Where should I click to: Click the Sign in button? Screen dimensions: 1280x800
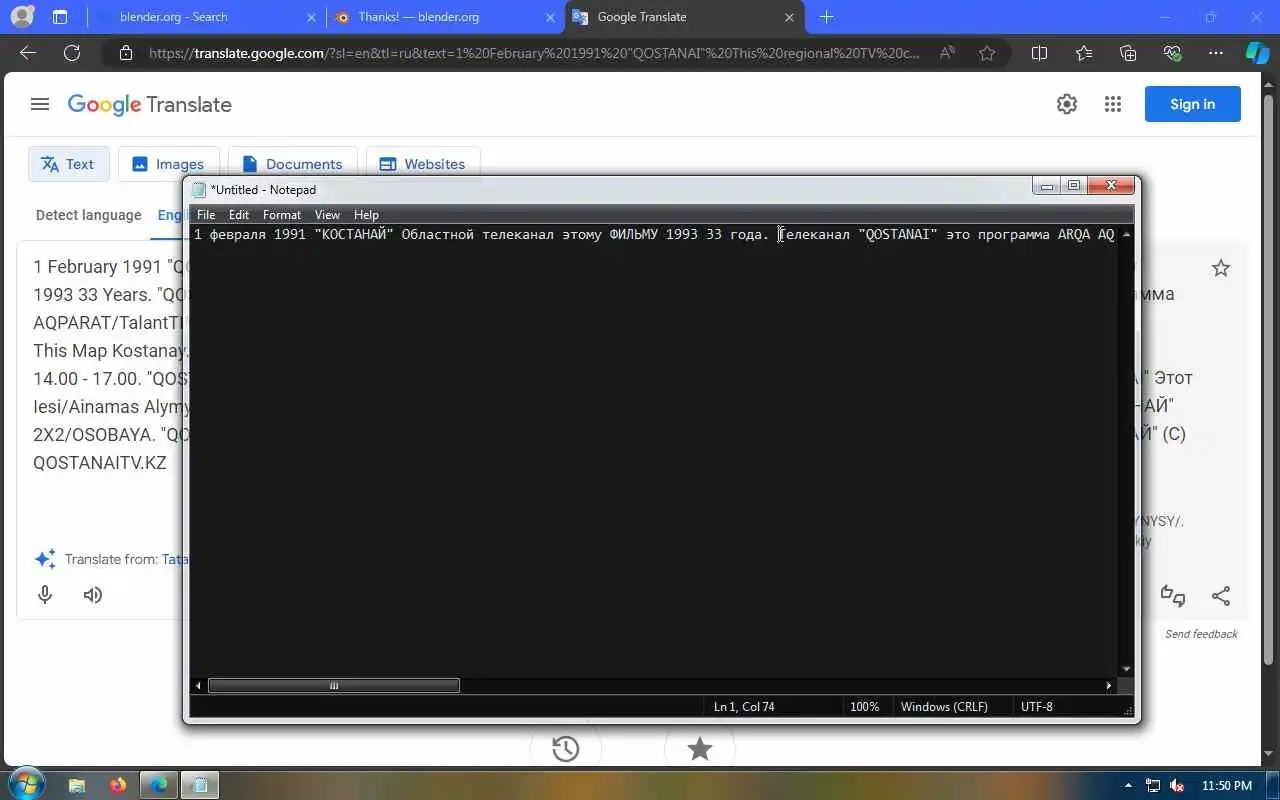pos(1193,104)
